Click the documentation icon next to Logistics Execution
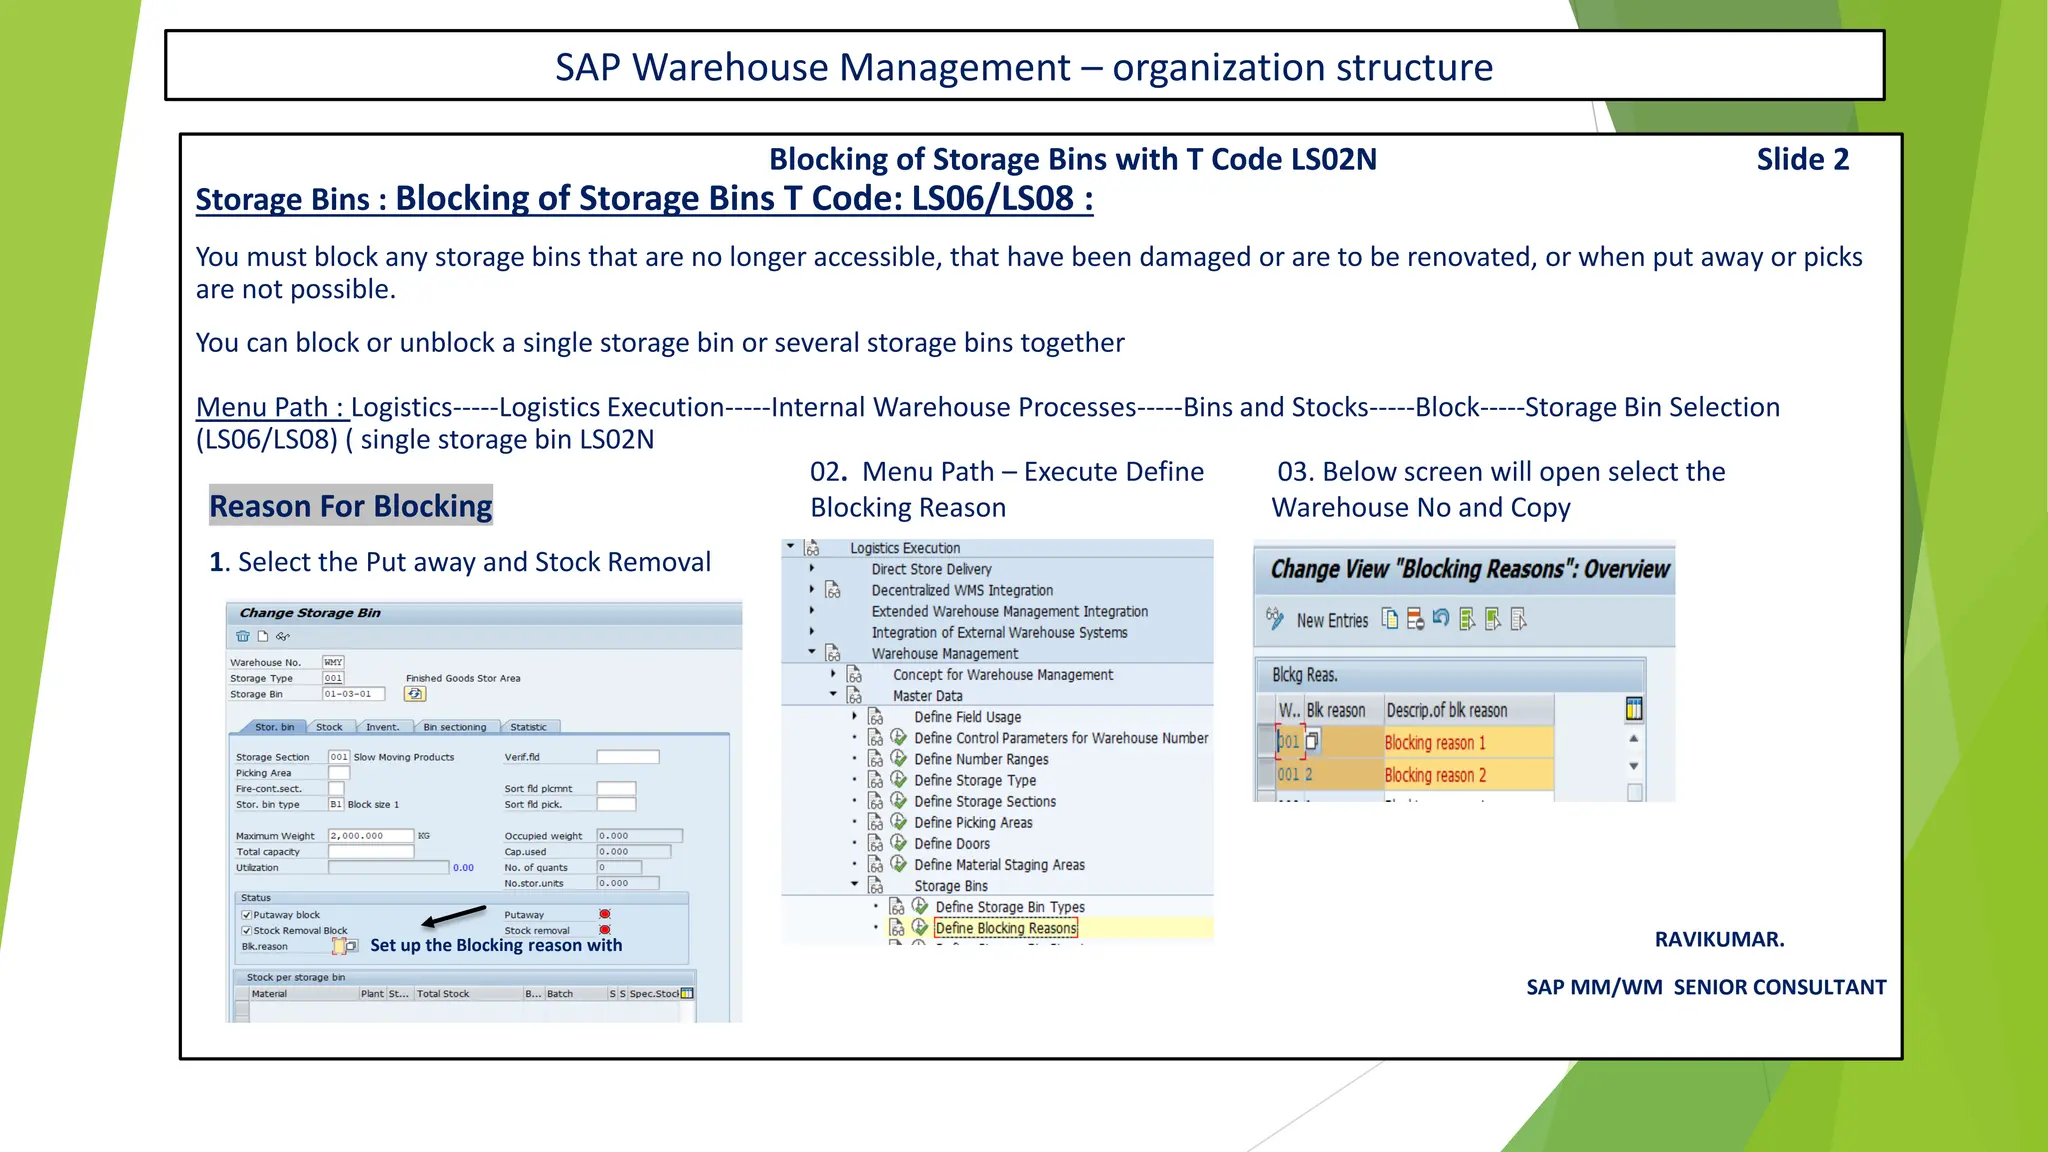This screenshot has width=2048, height=1152. click(x=812, y=548)
